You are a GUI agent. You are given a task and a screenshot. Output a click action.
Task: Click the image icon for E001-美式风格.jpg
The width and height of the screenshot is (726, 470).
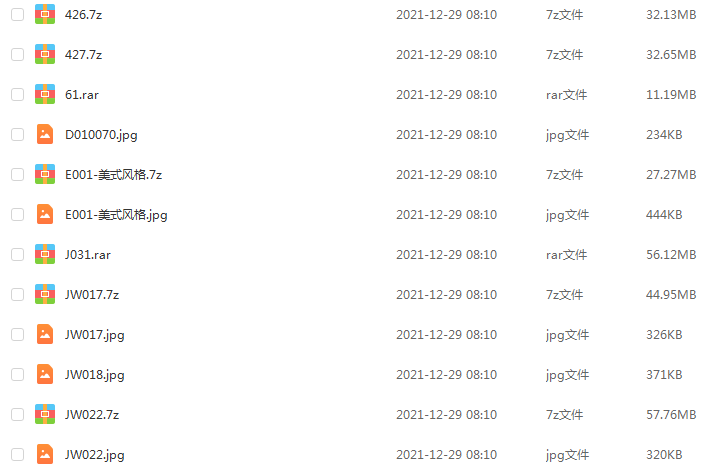(x=45, y=214)
